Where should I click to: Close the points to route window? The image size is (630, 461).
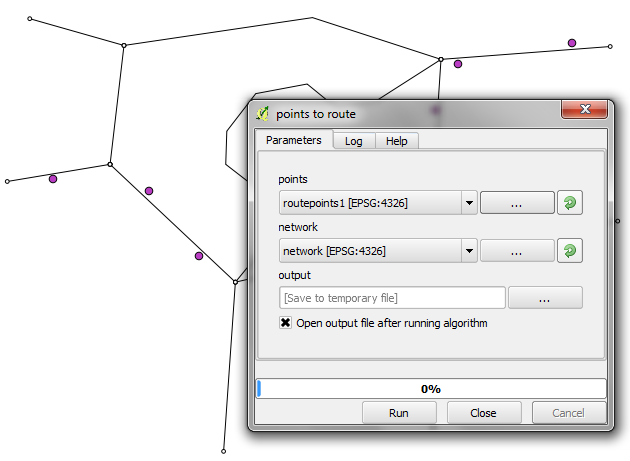tap(585, 112)
